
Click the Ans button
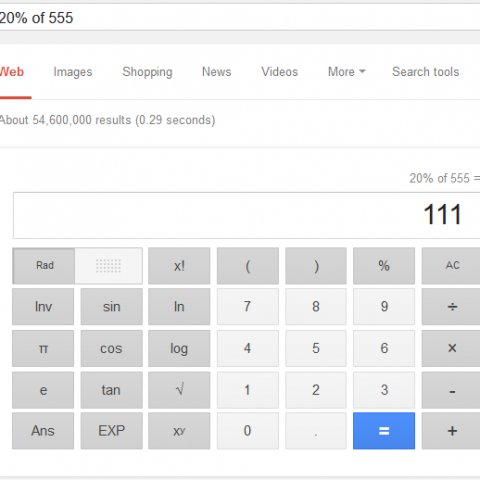(43, 431)
